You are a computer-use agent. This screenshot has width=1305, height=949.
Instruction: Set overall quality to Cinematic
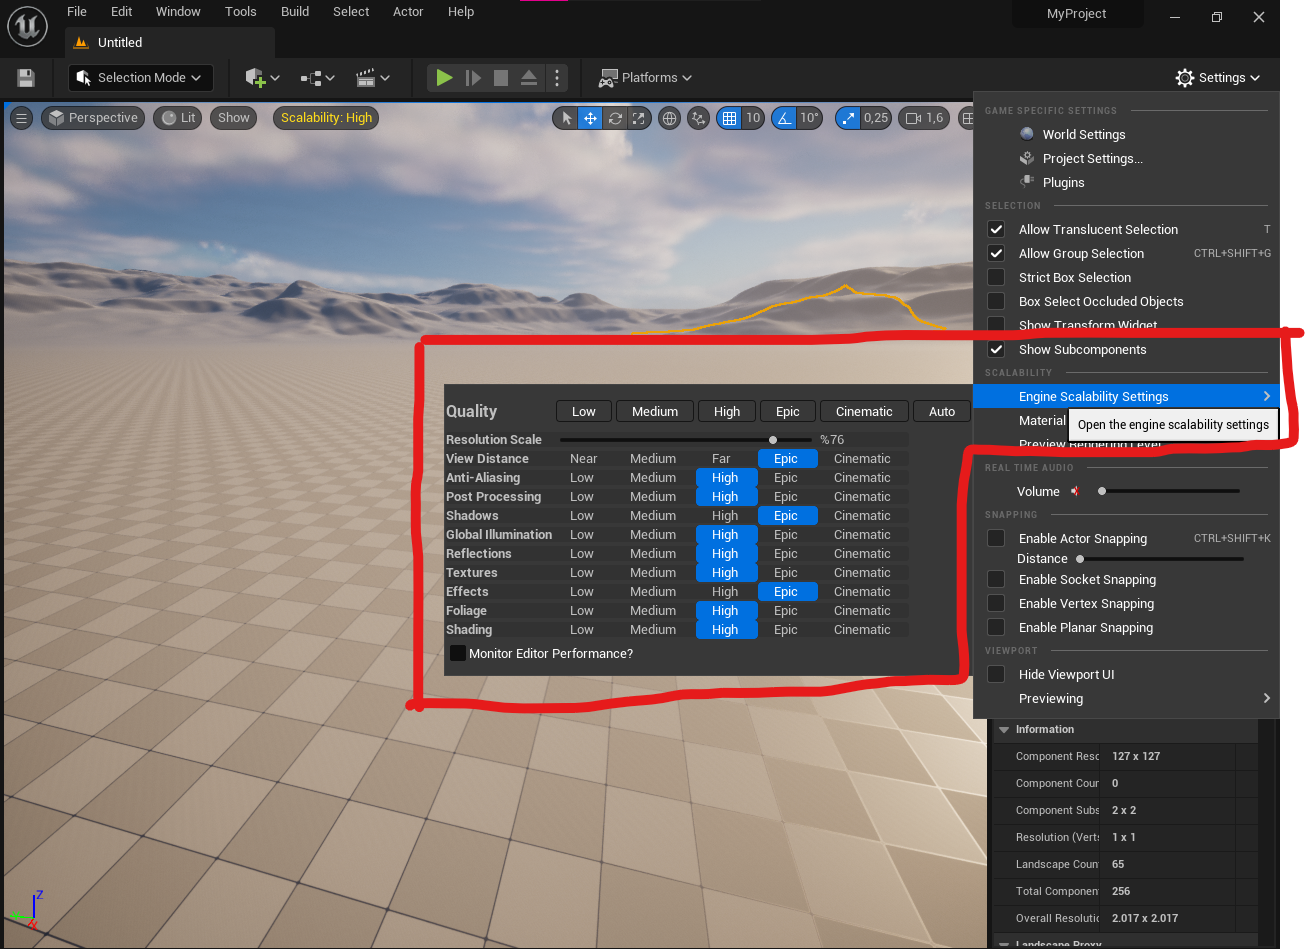[864, 411]
